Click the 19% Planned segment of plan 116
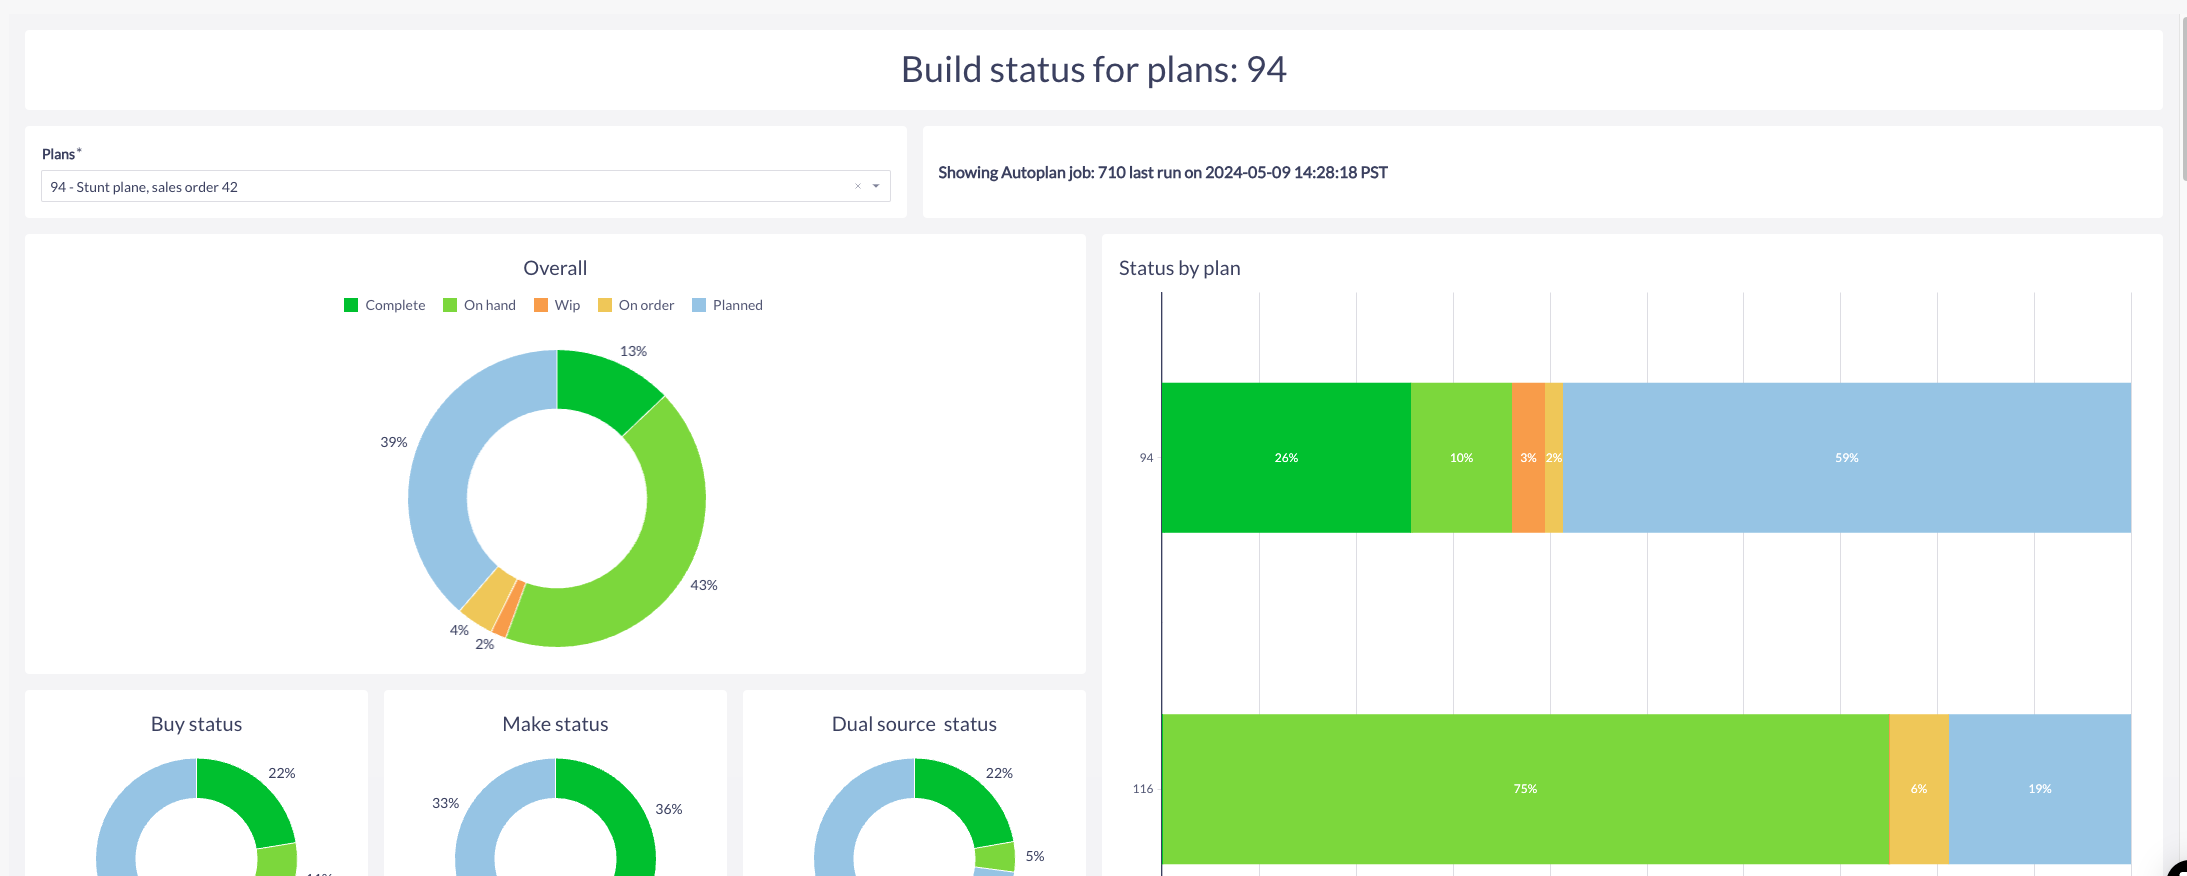 [2040, 788]
